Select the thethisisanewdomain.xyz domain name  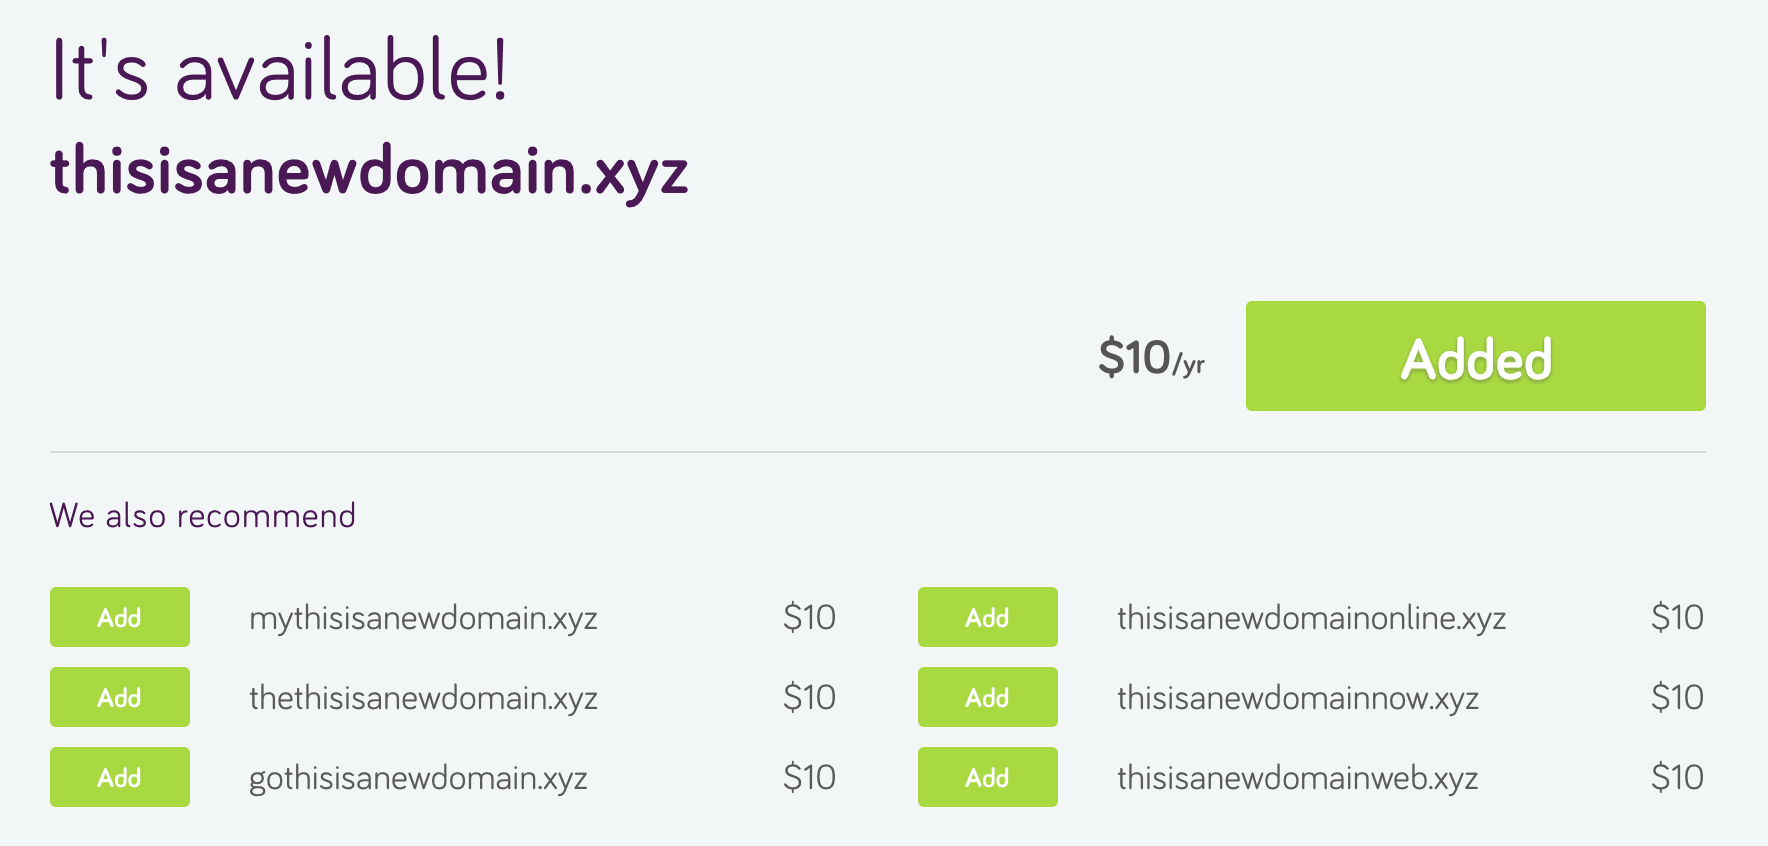pyautogui.click(x=423, y=697)
